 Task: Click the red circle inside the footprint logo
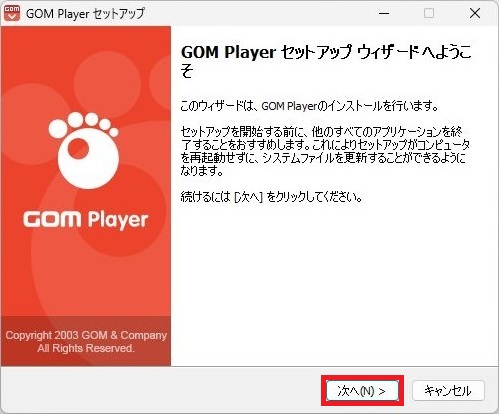point(78,148)
